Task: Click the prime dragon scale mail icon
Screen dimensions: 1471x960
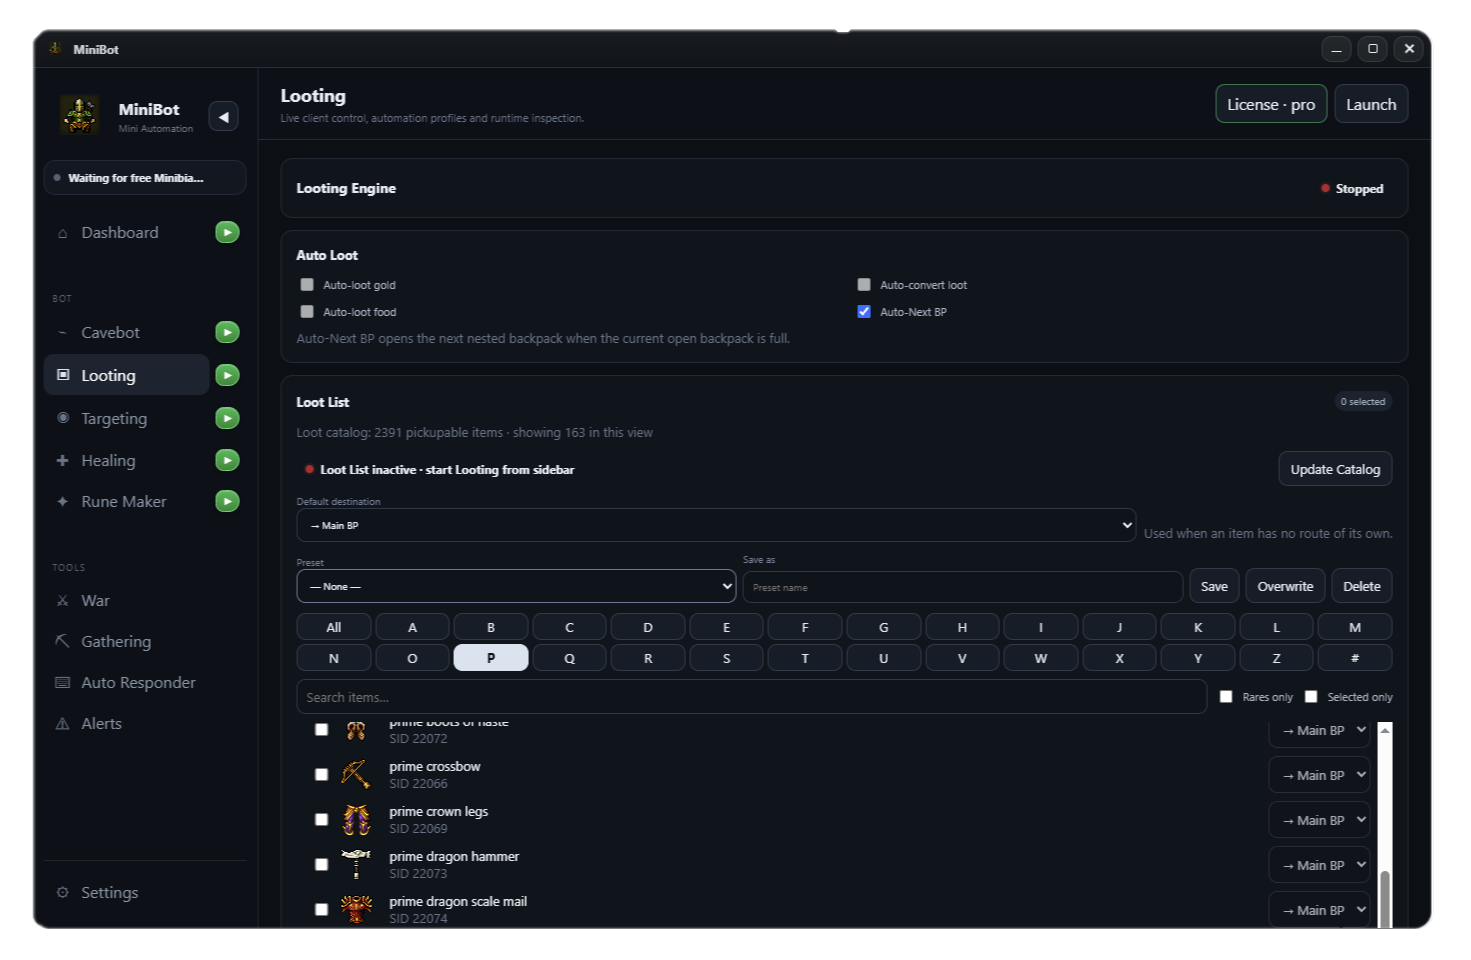Action: 356,909
